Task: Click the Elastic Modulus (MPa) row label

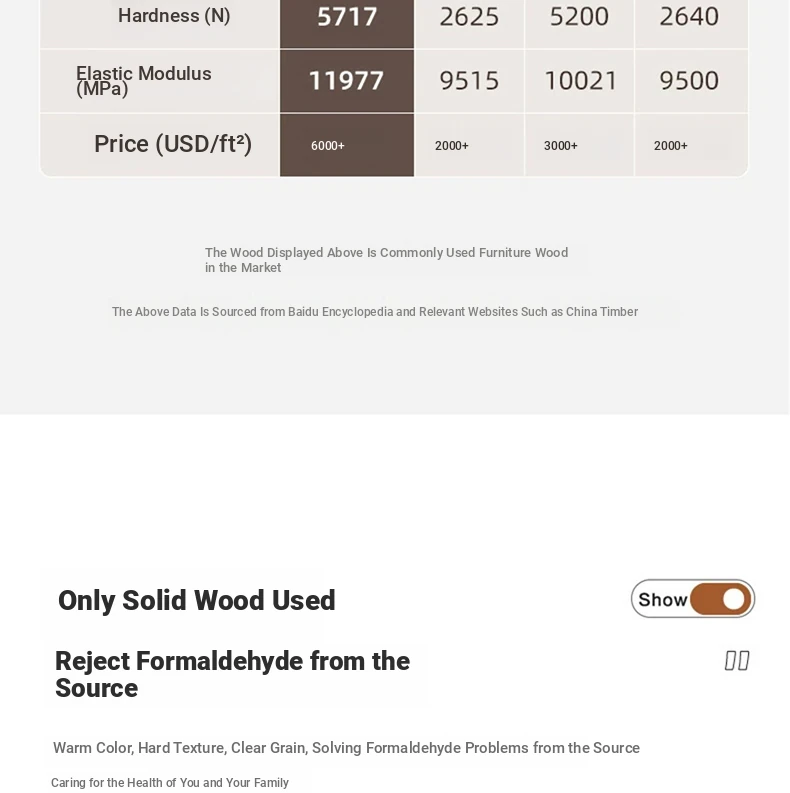Action: tap(144, 81)
